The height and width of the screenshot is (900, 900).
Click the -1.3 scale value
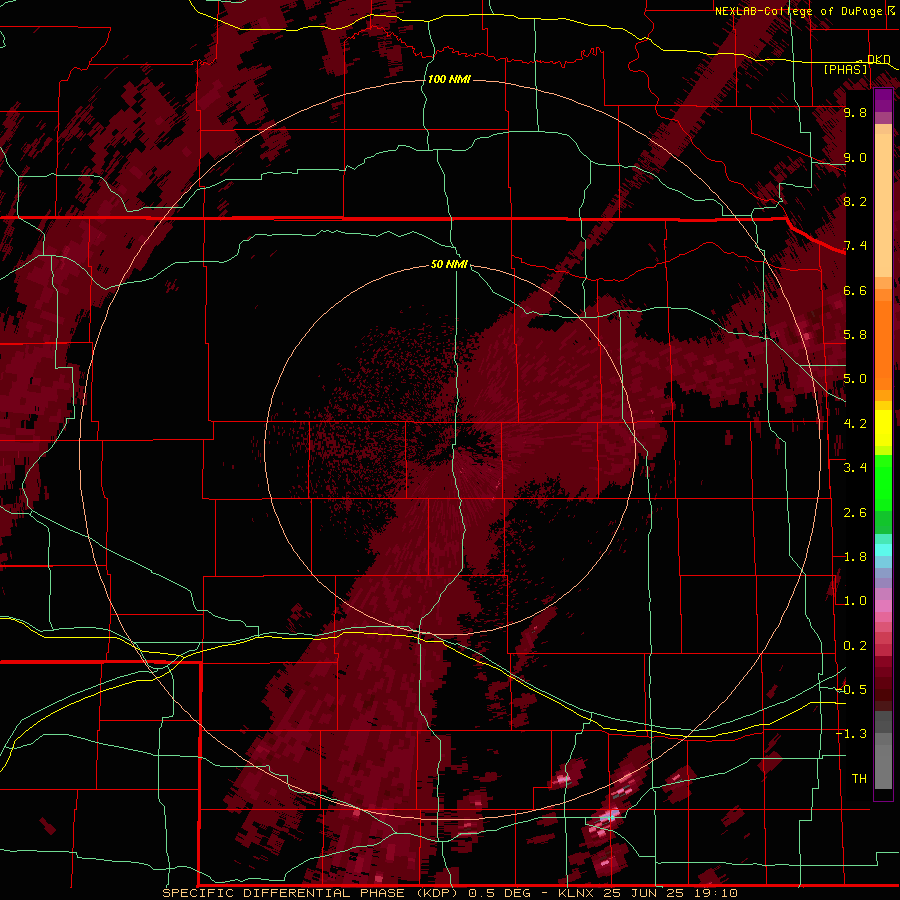852,734
